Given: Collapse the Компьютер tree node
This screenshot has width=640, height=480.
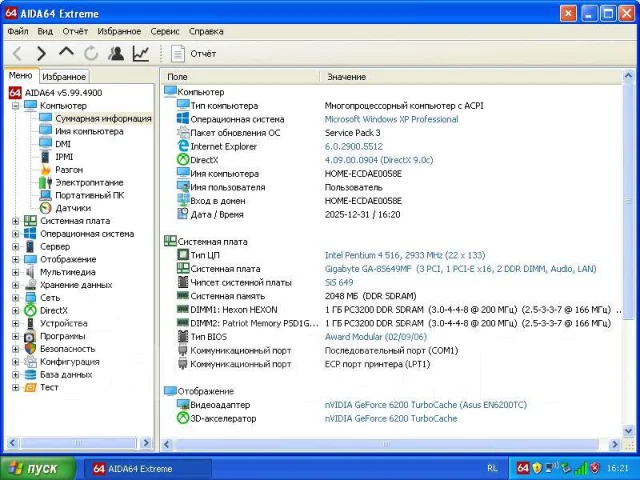Looking at the screenshot, I should [x=16, y=106].
